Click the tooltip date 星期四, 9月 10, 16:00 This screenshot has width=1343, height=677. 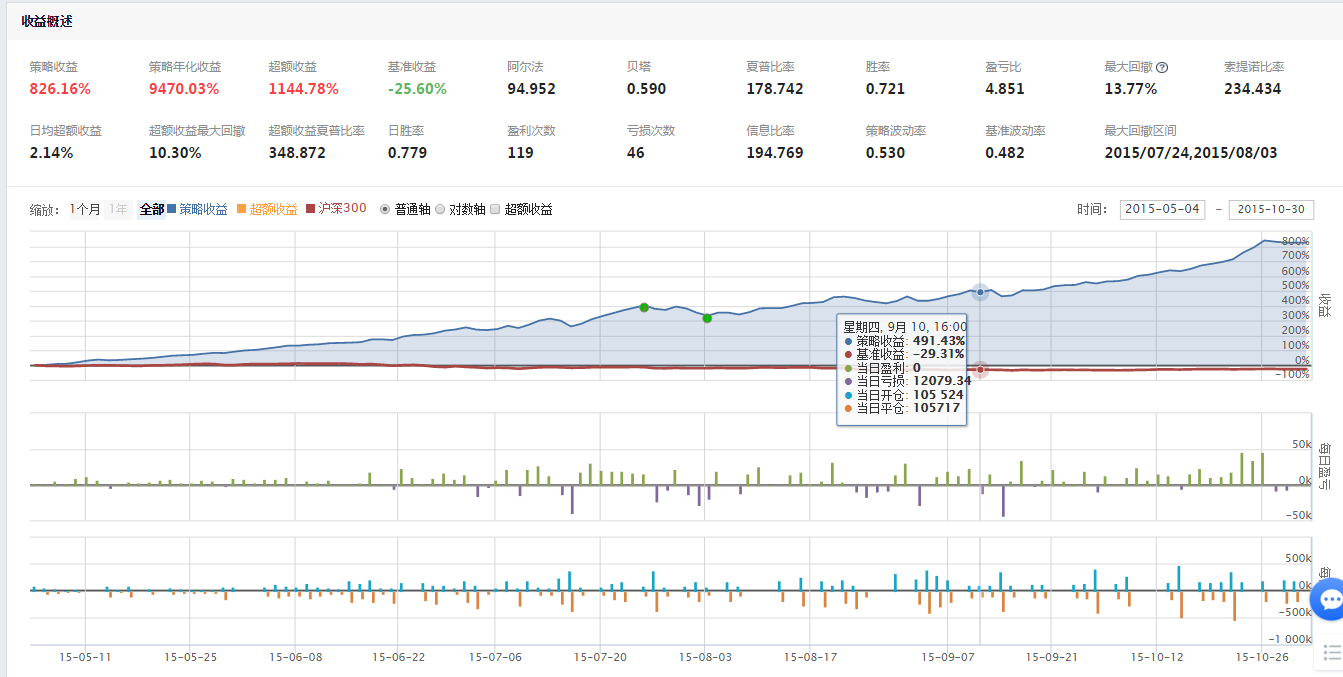[x=905, y=327]
